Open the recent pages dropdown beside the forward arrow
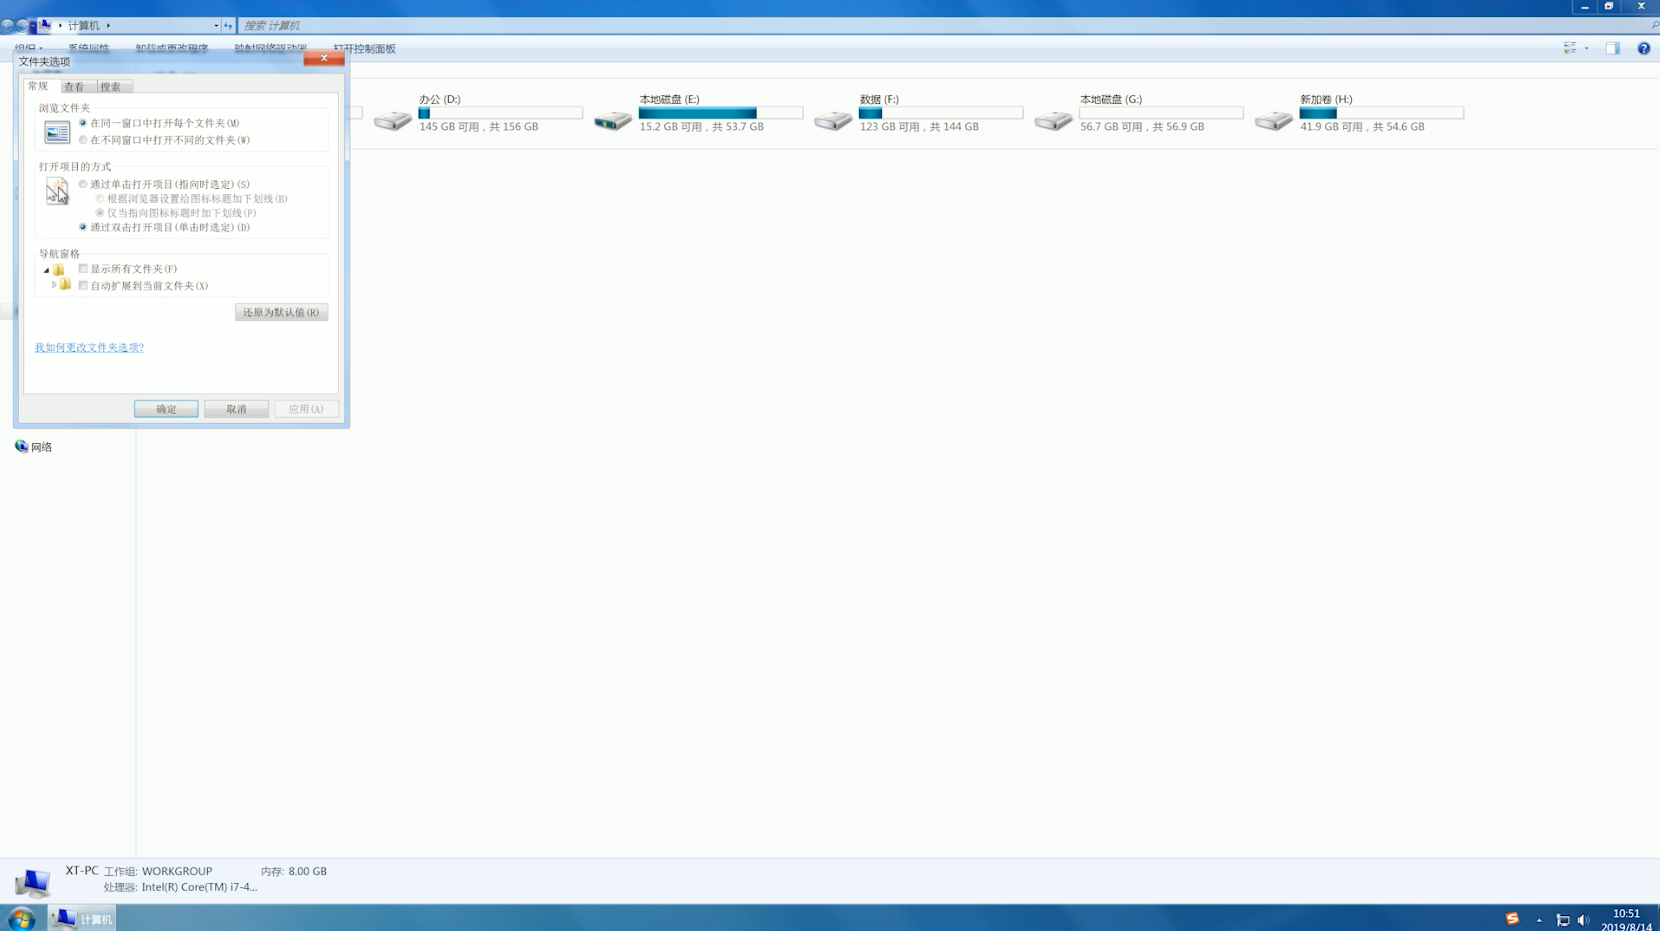1660x931 pixels. click(33, 26)
